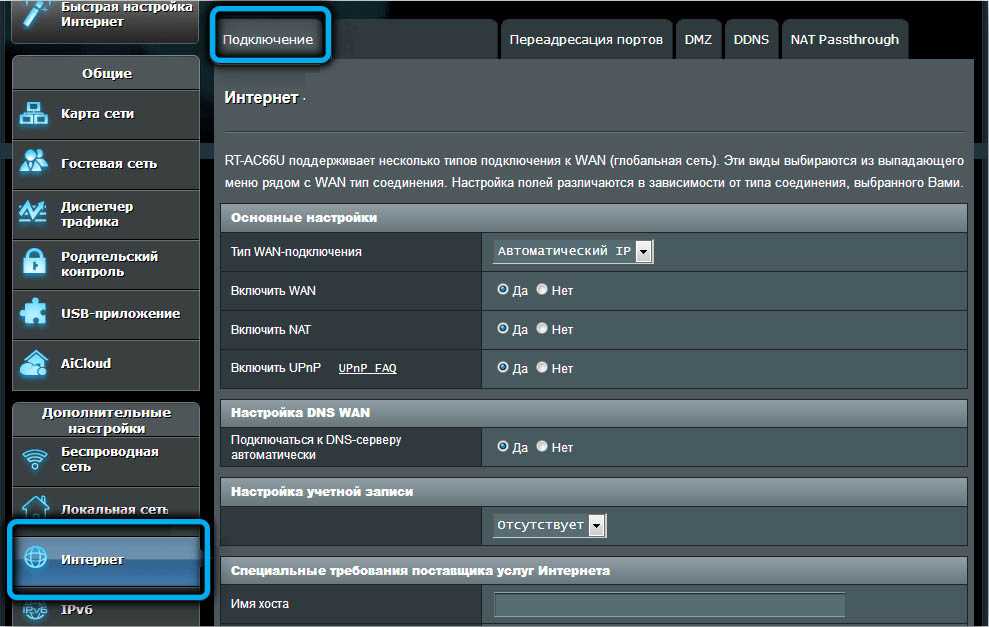
Task: Choose 'Нет' for automatic DNS server connection
Action: tap(542, 447)
